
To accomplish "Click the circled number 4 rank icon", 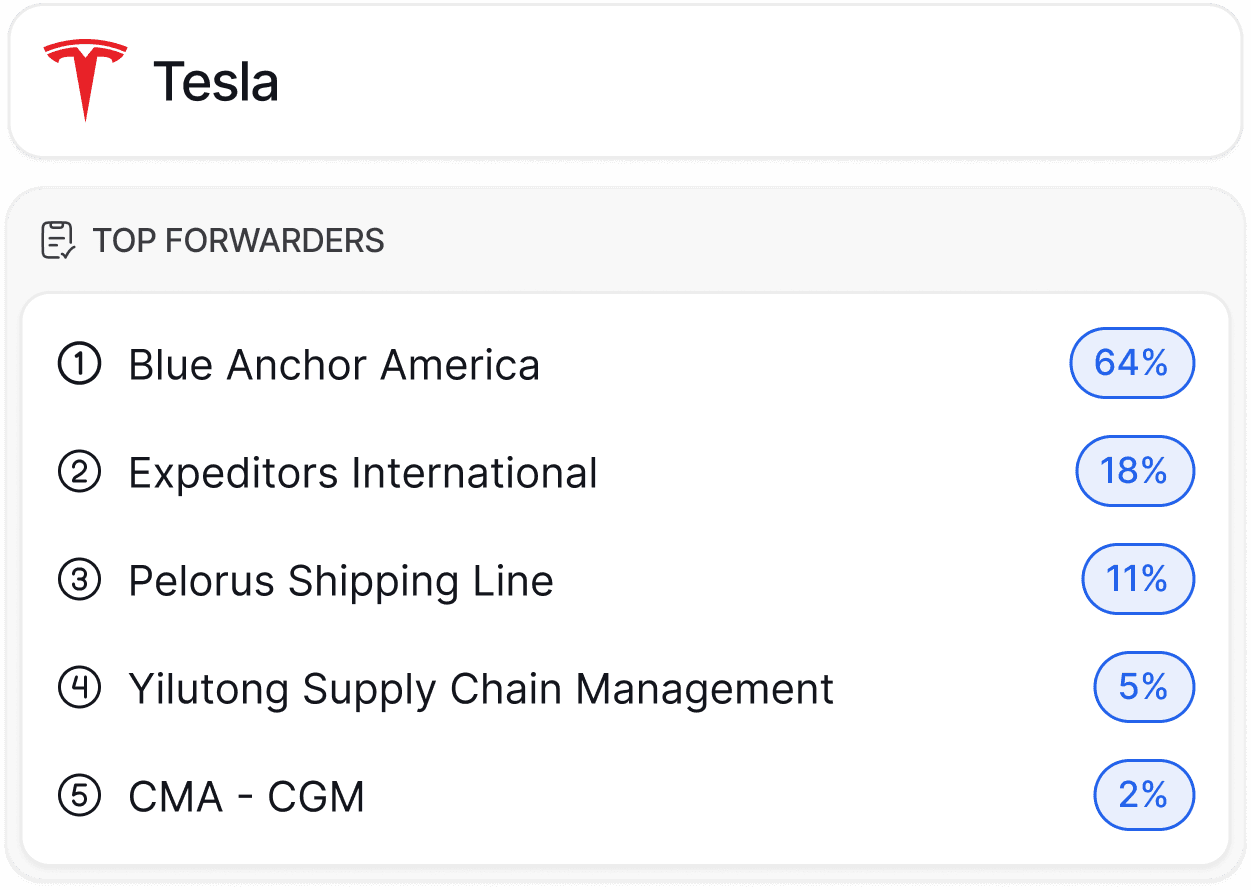I will [80, 689].
